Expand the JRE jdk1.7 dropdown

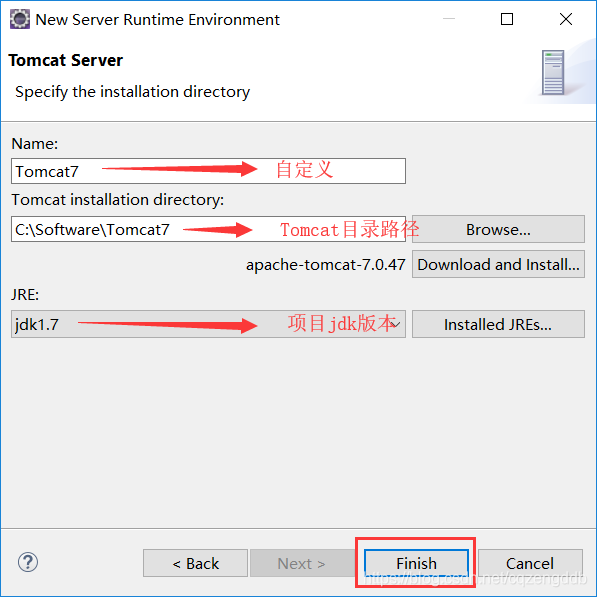[208, 324]
